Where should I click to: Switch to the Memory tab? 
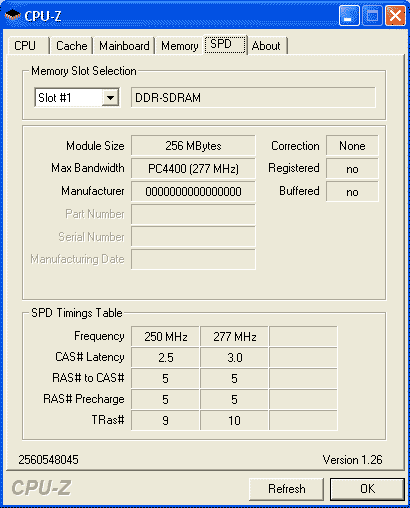click(x=180, y=46)
